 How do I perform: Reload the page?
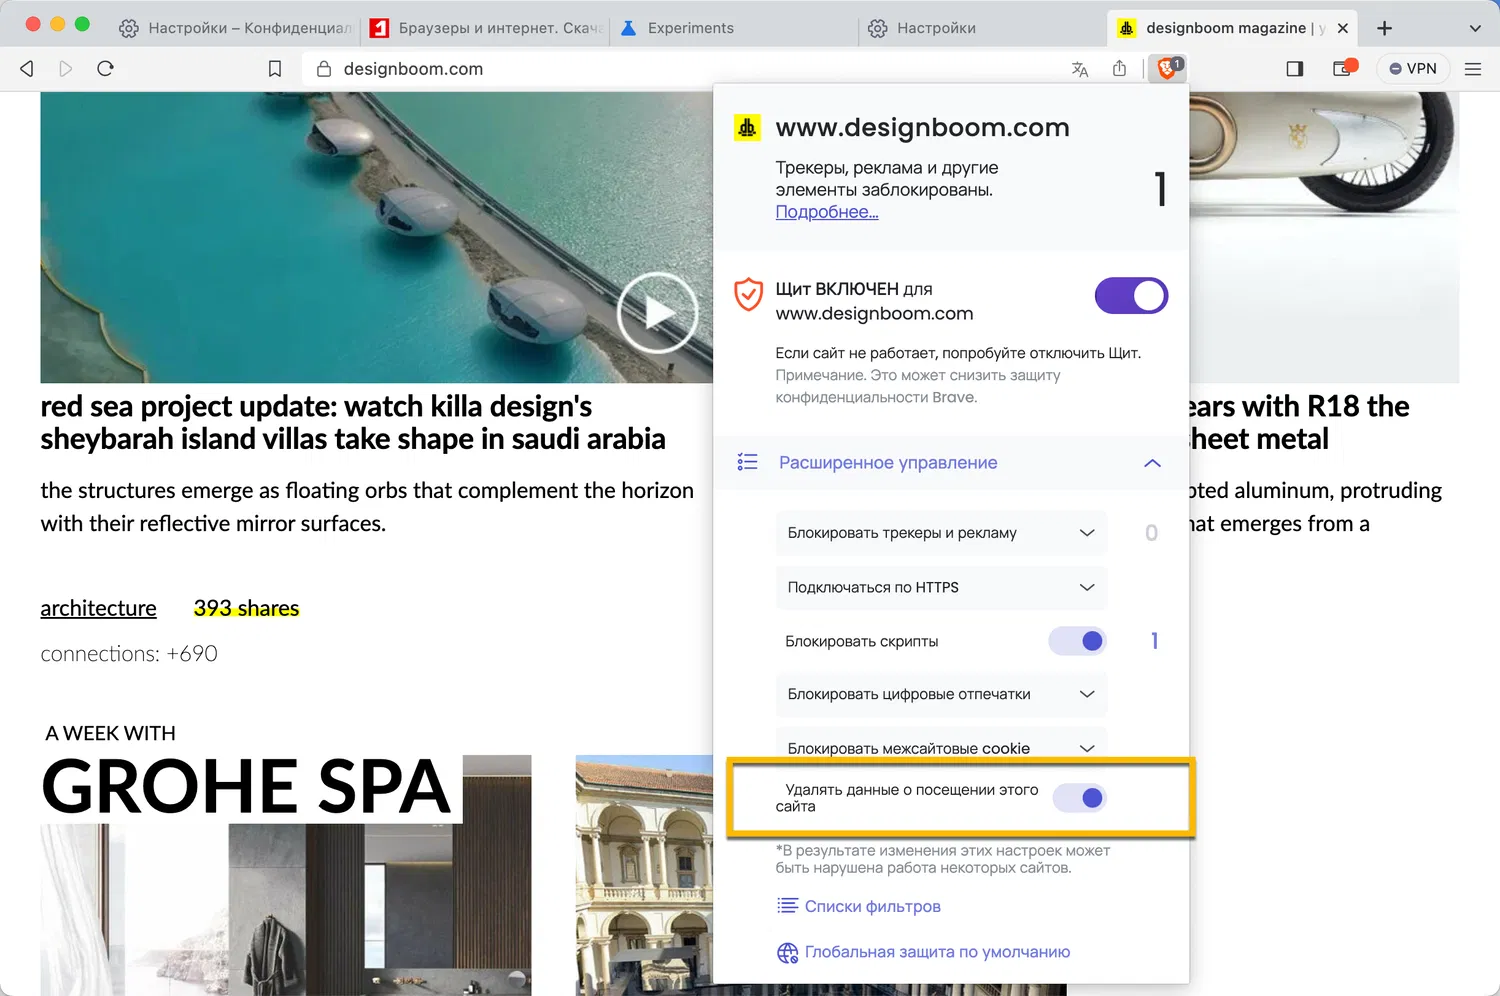pos(105,68)
